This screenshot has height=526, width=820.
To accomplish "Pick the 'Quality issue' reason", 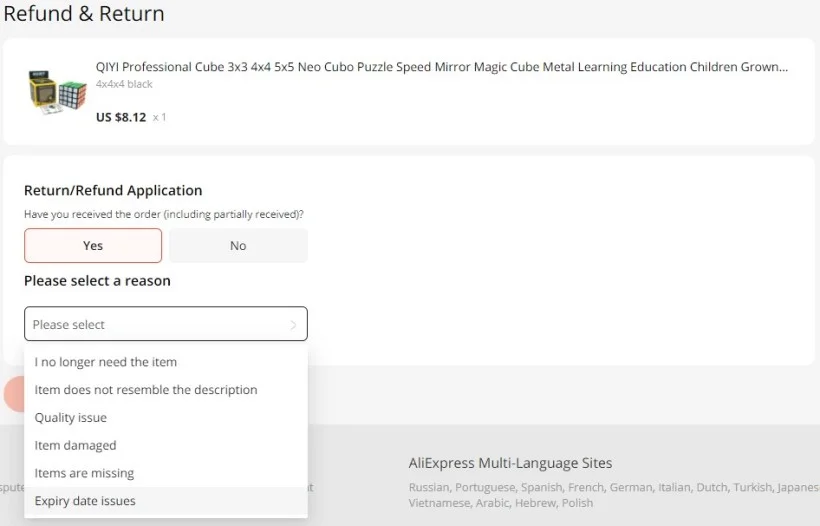I will 166,417.
